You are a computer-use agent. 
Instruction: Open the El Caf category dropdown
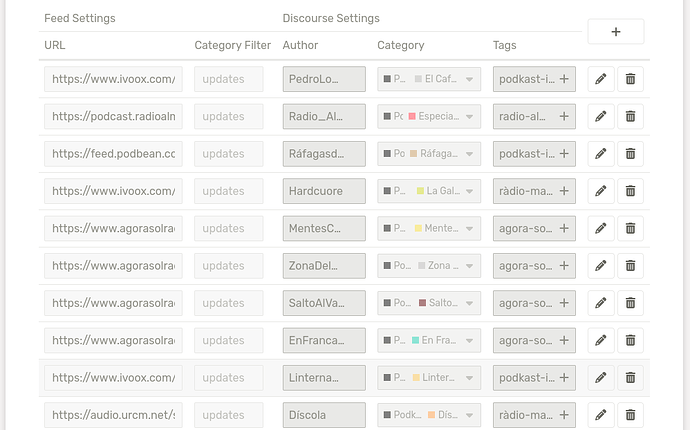(x=429, y=79)
